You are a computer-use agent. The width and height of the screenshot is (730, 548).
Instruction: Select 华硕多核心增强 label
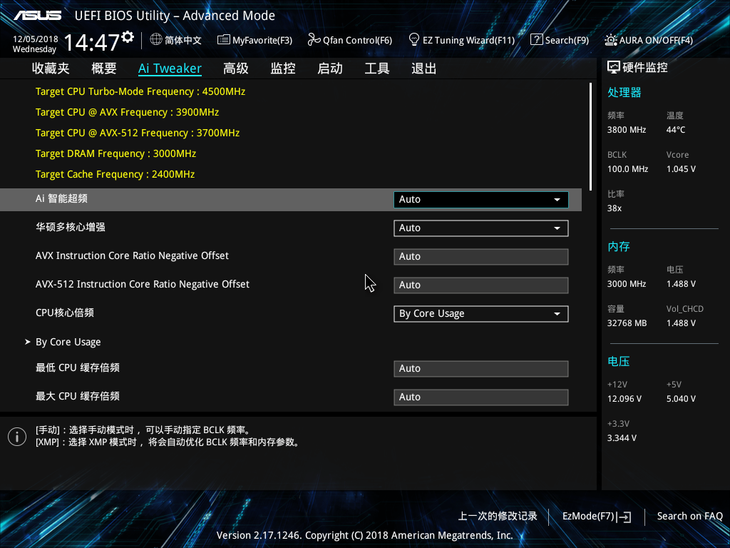pyautogui.click(x=70, y=227)
